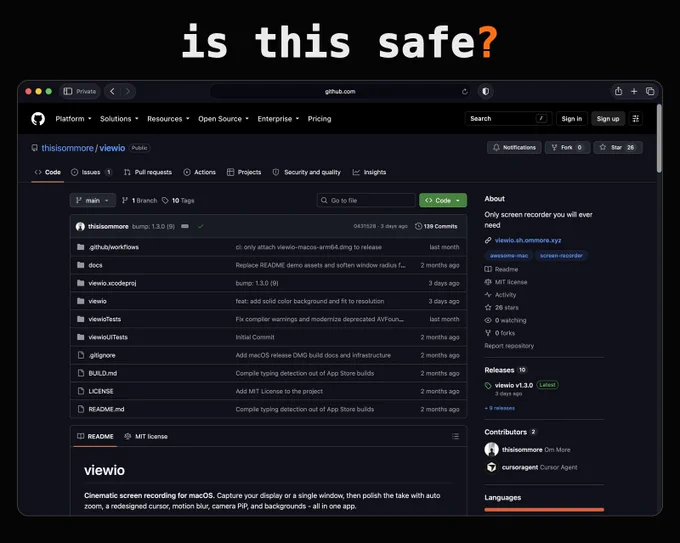Add a new tab with the plus icon

(634, 92)
